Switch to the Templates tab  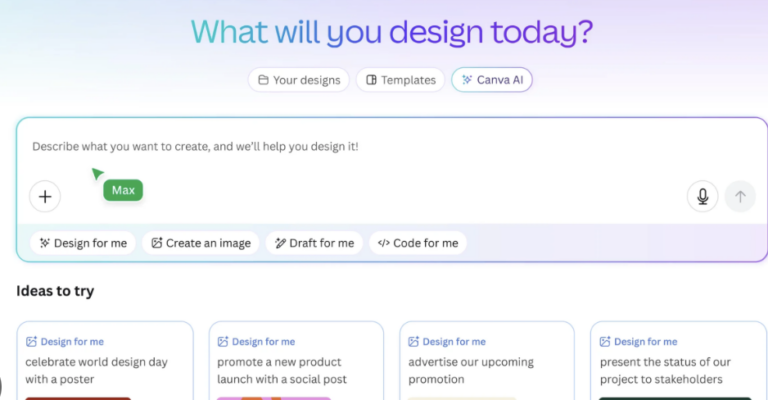[400, 80]
